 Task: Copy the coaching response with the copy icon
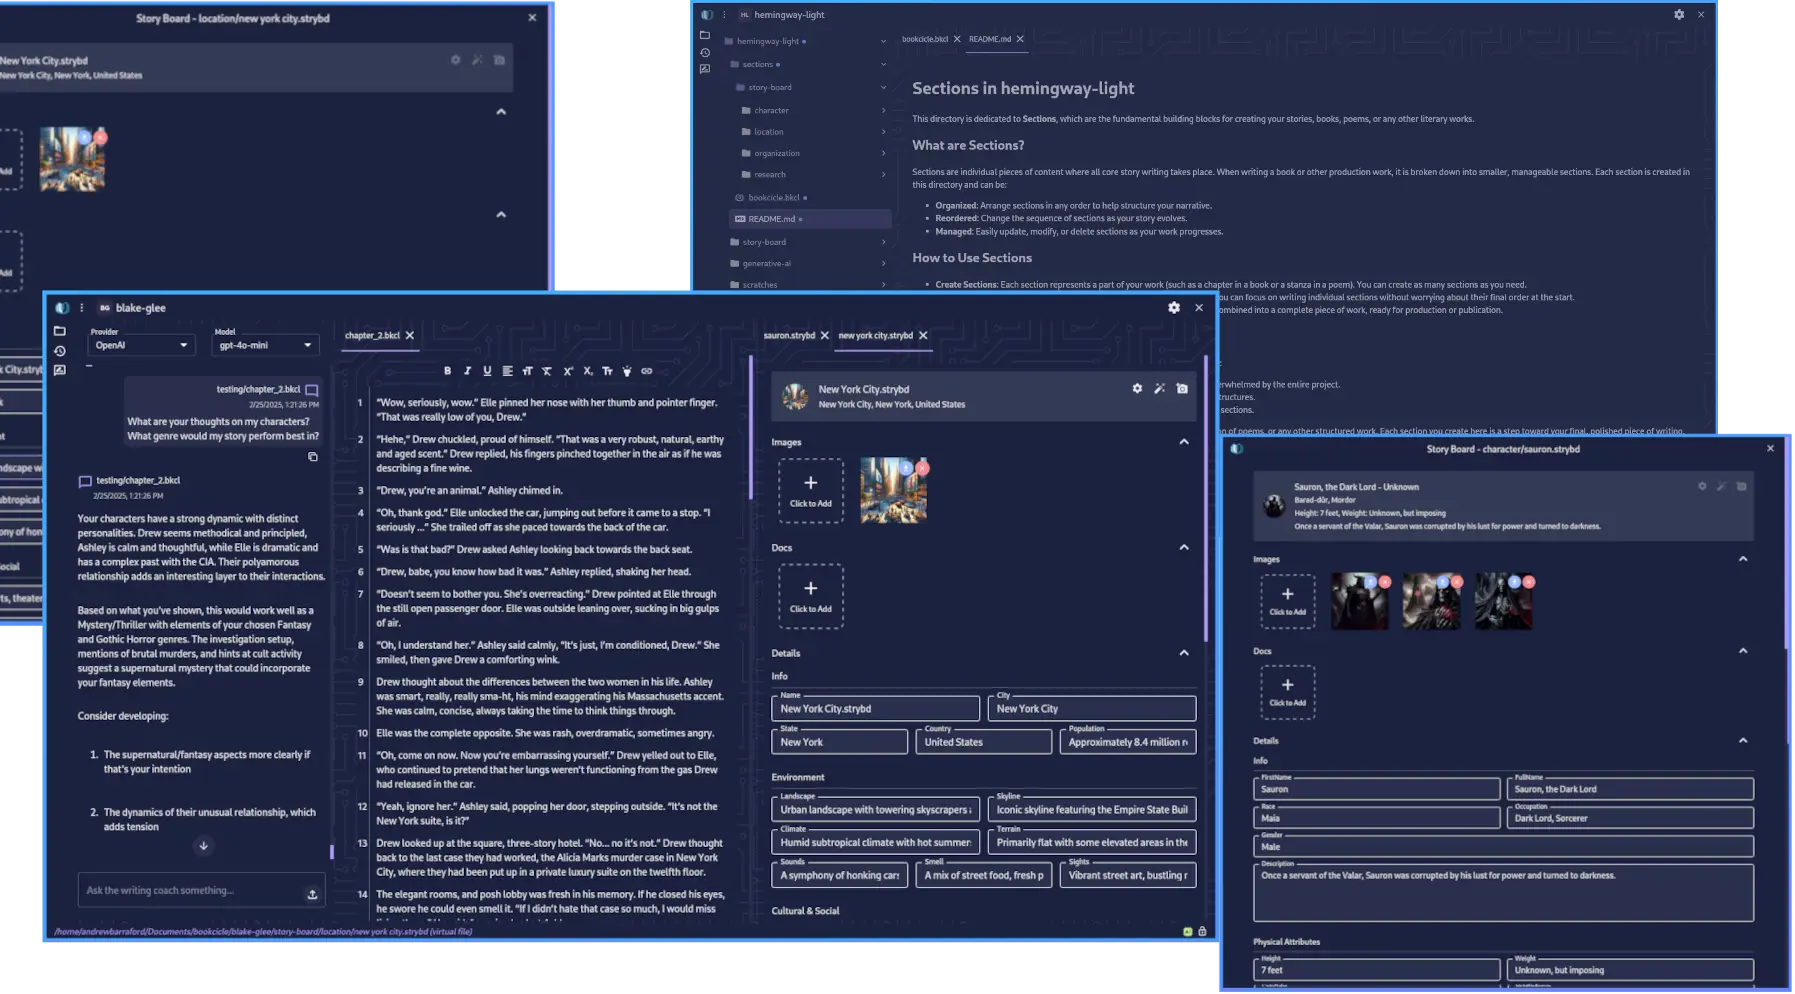pos(313,457)
